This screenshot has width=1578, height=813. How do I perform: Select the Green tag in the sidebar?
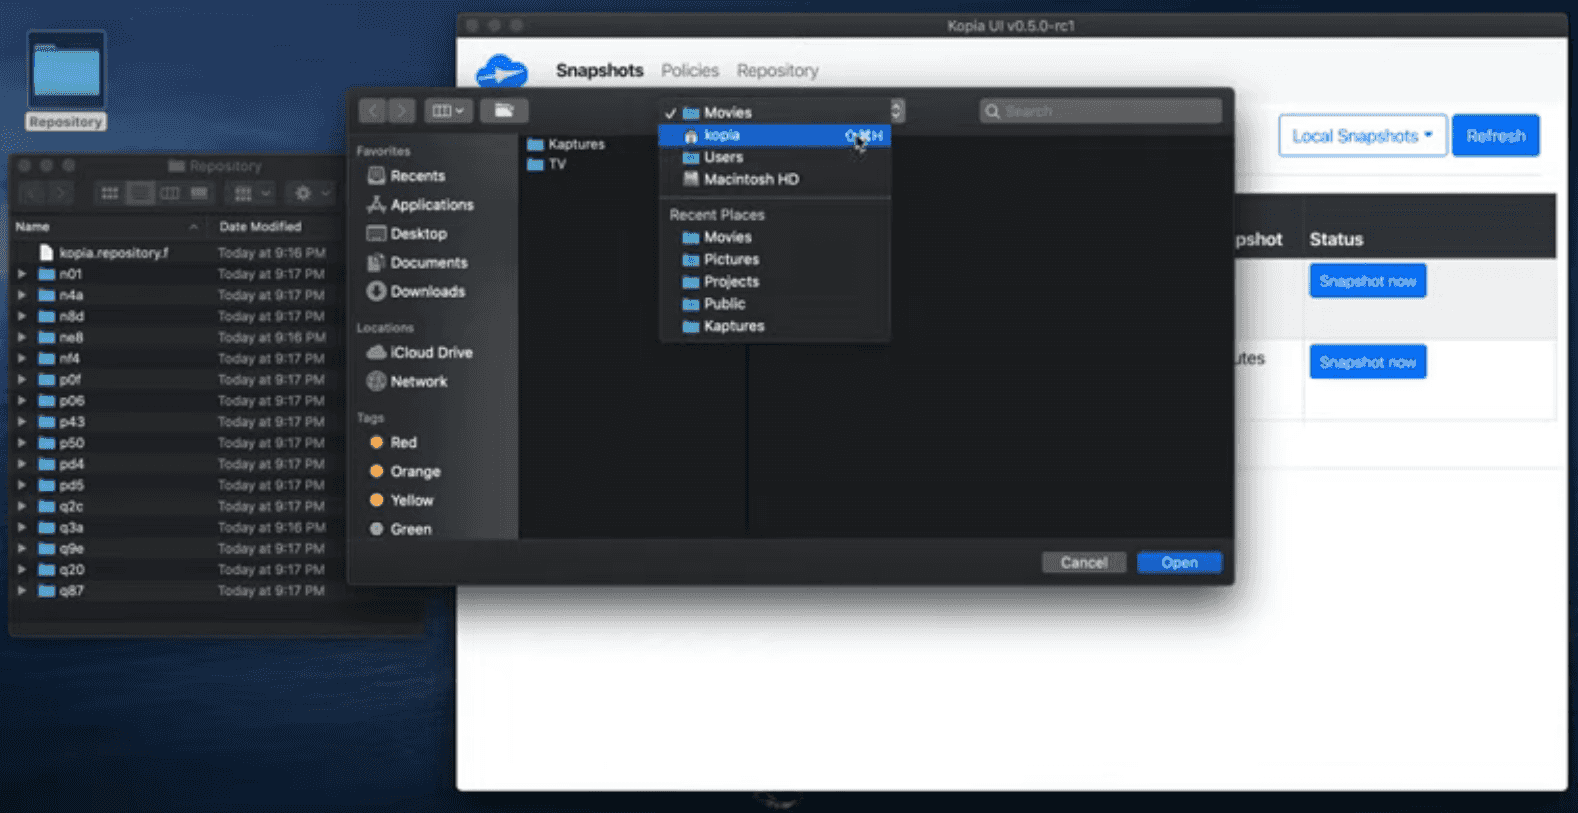401,530
